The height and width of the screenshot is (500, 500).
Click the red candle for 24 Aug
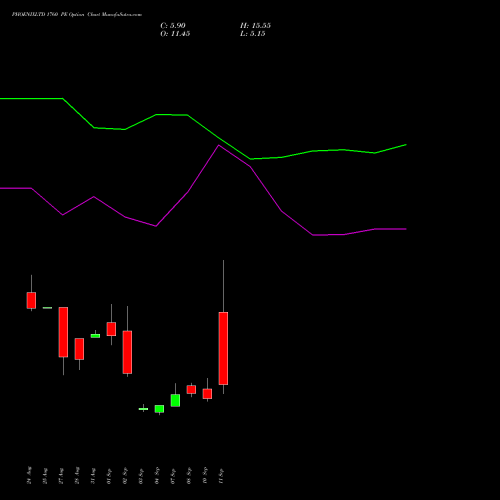tap(31, 300)
